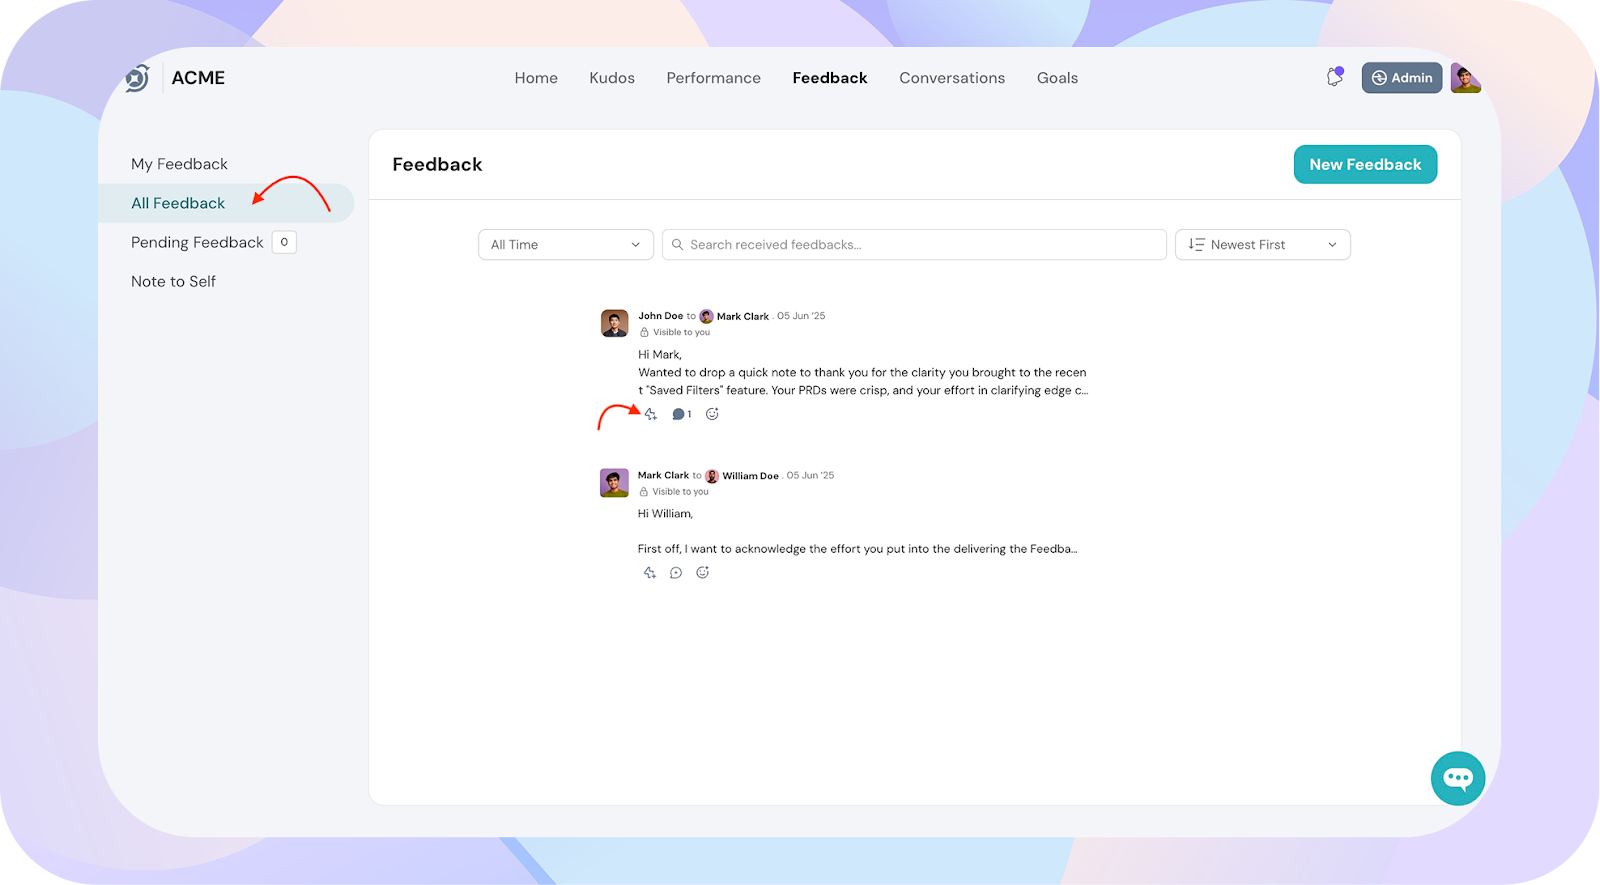Focus the Search received feedbacks field
This screenshot has height=885, width=1600.
click(x=914, y=245)
